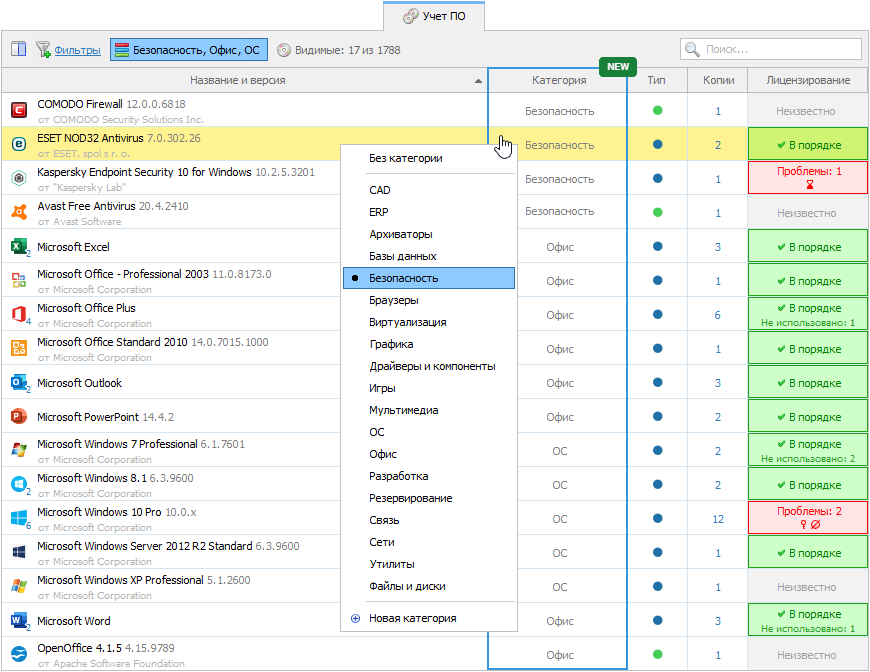Open copies count 6 for Office Plus
870x672 pixels.
(717, 315)
